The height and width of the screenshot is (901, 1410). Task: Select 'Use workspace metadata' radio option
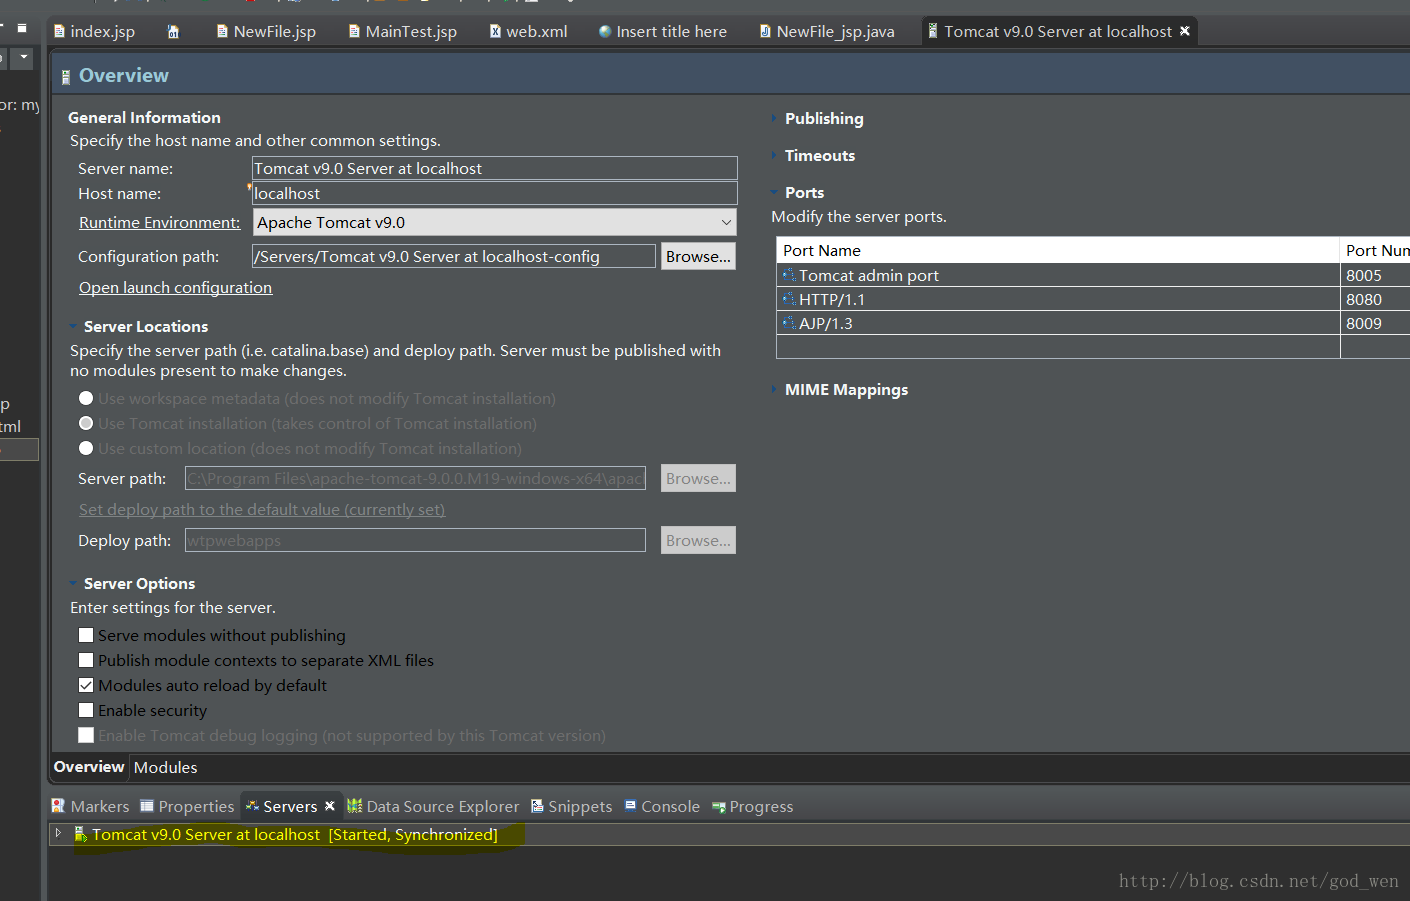(x=86, y=398)
